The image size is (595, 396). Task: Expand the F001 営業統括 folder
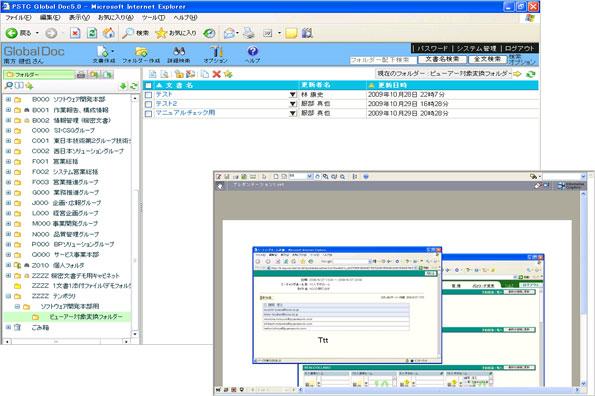pos(8,162)
